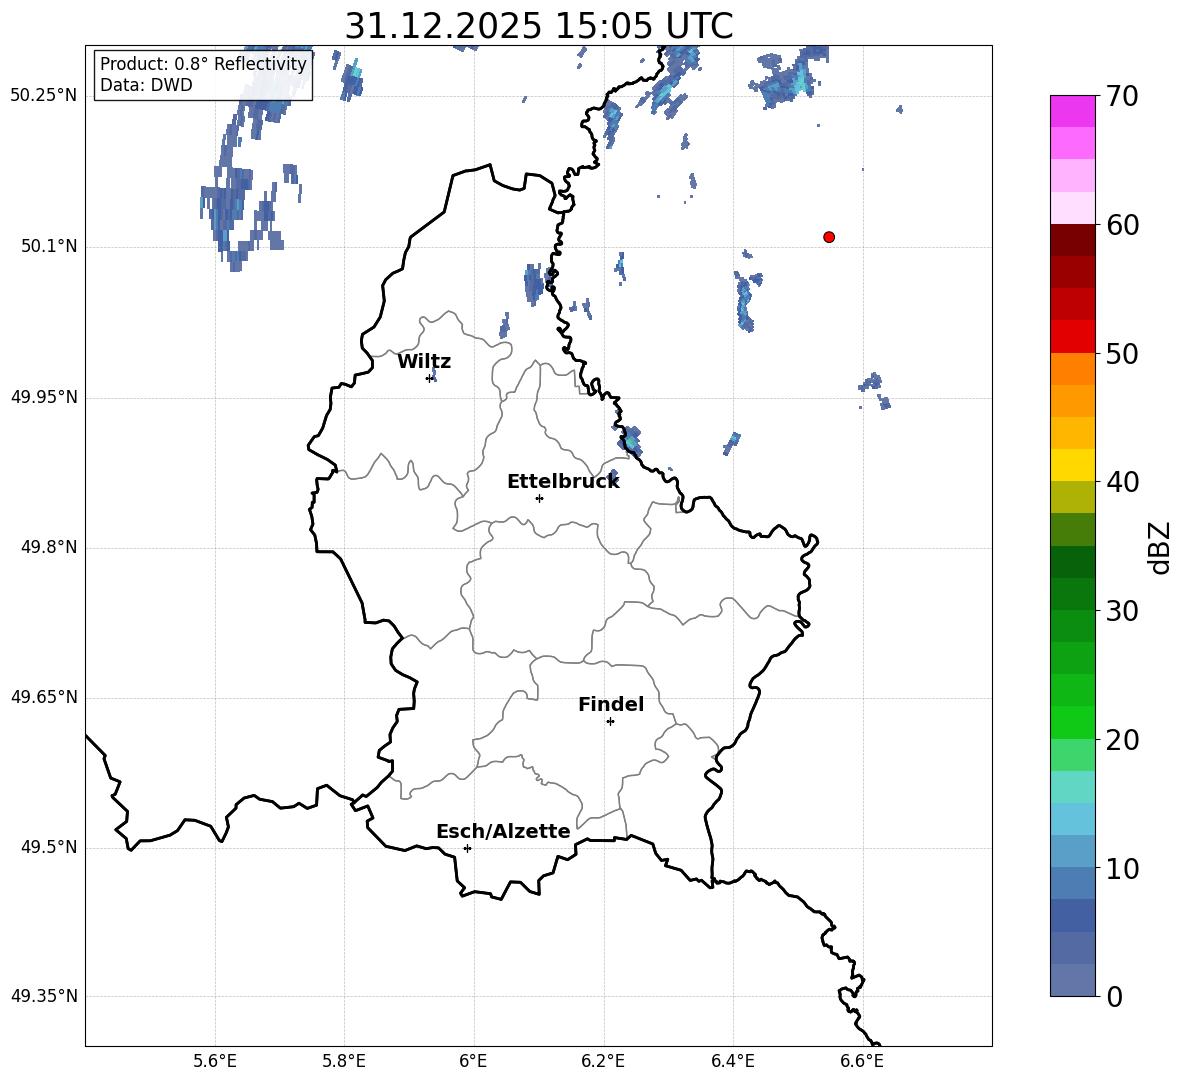Click the red dot radar site marker
This screenshot has width=1184, height=1081.
[829, 237]
